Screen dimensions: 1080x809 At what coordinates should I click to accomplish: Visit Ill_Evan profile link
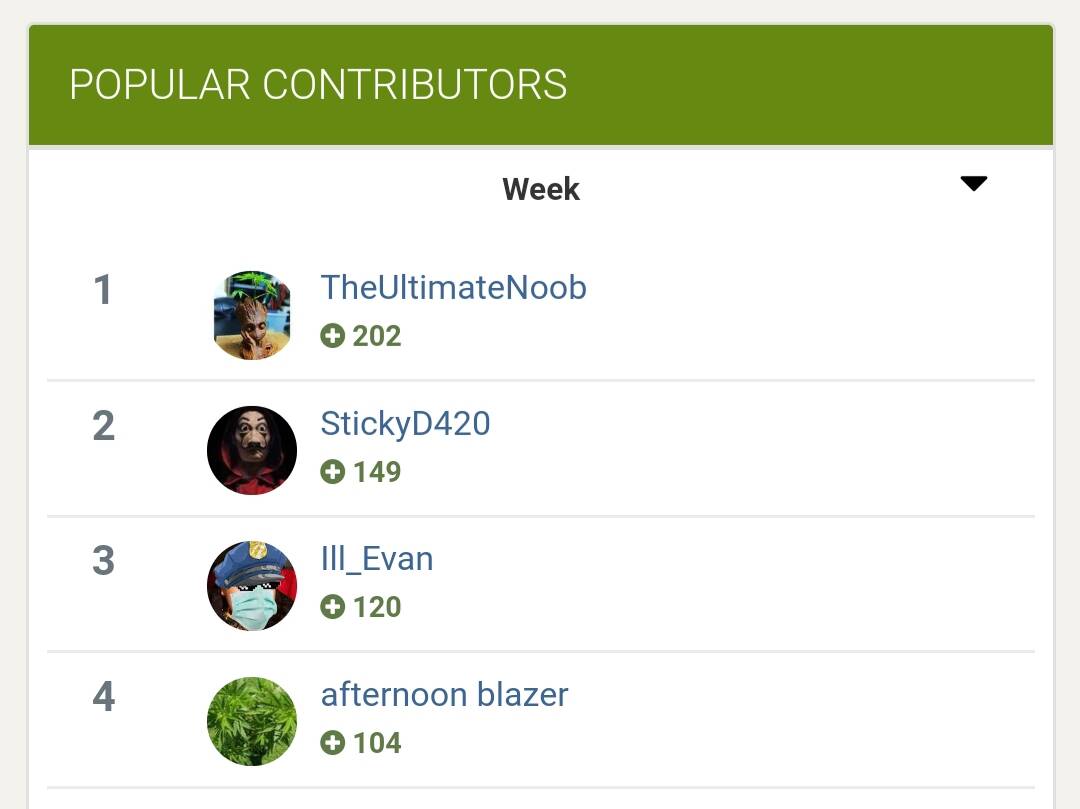pos(377,559)
